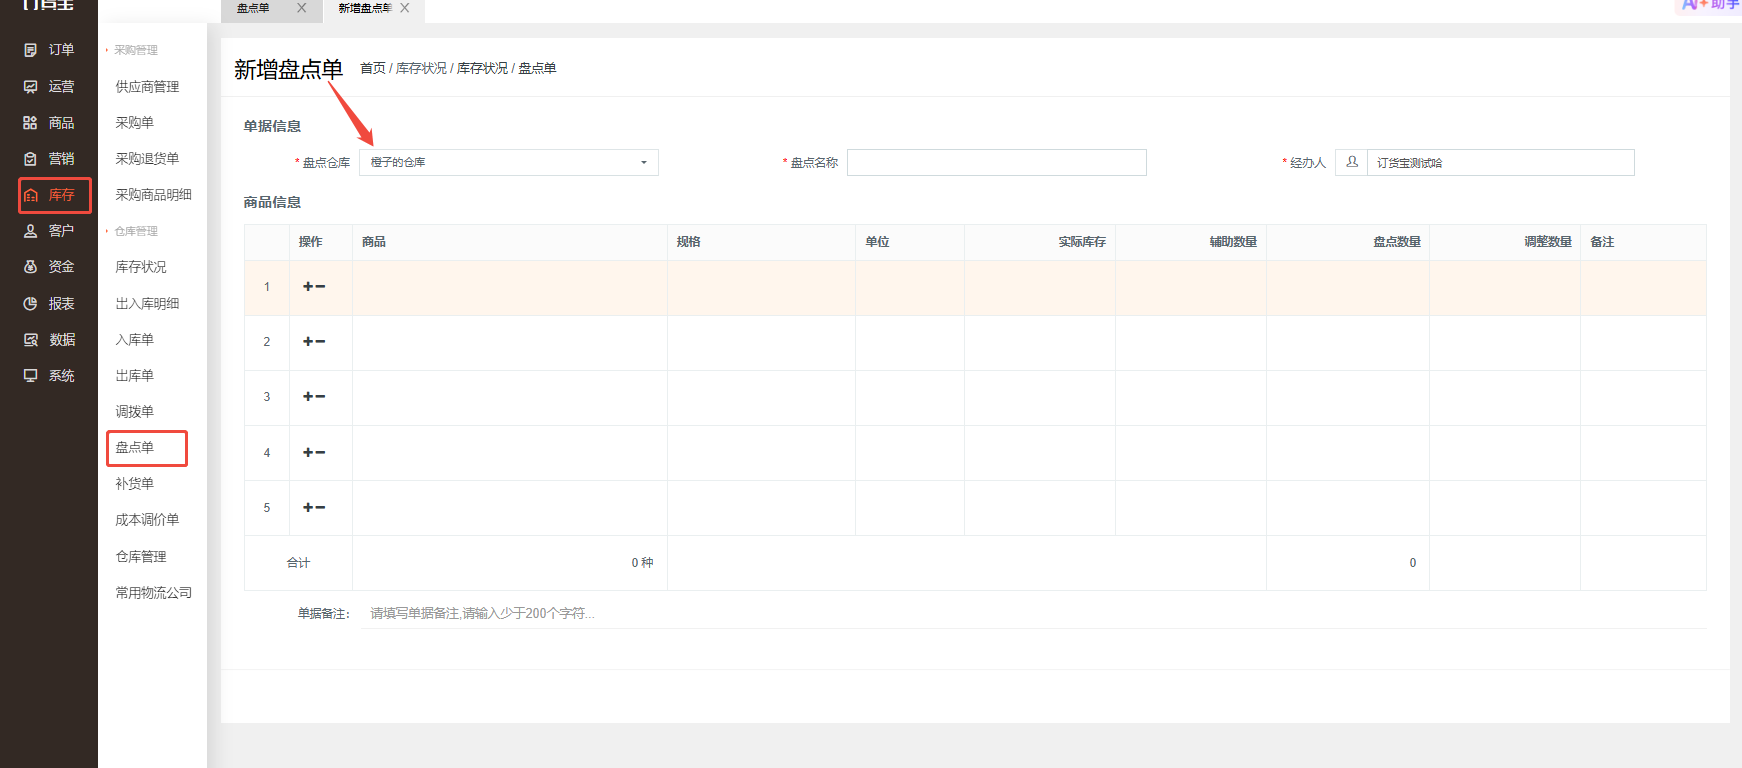
Task: Open 常用物流公司 in submenu
Action: point(153,593)
